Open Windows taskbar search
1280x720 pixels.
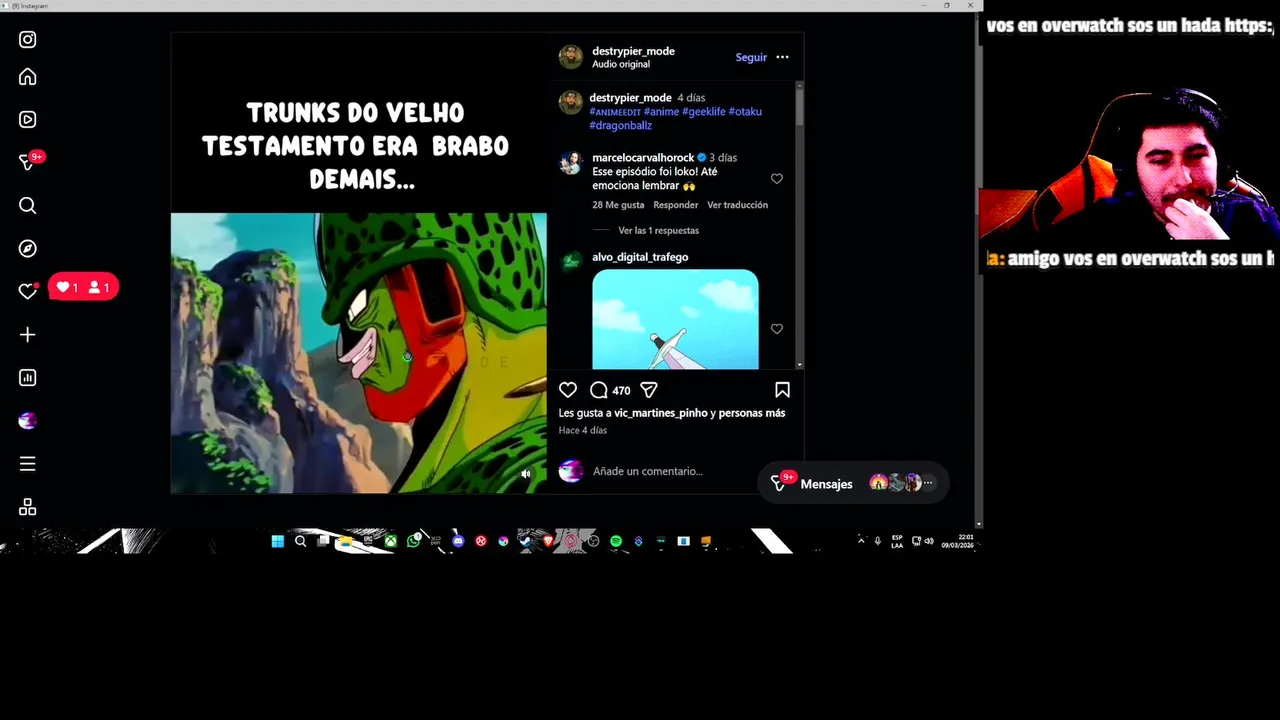(300, 541)
